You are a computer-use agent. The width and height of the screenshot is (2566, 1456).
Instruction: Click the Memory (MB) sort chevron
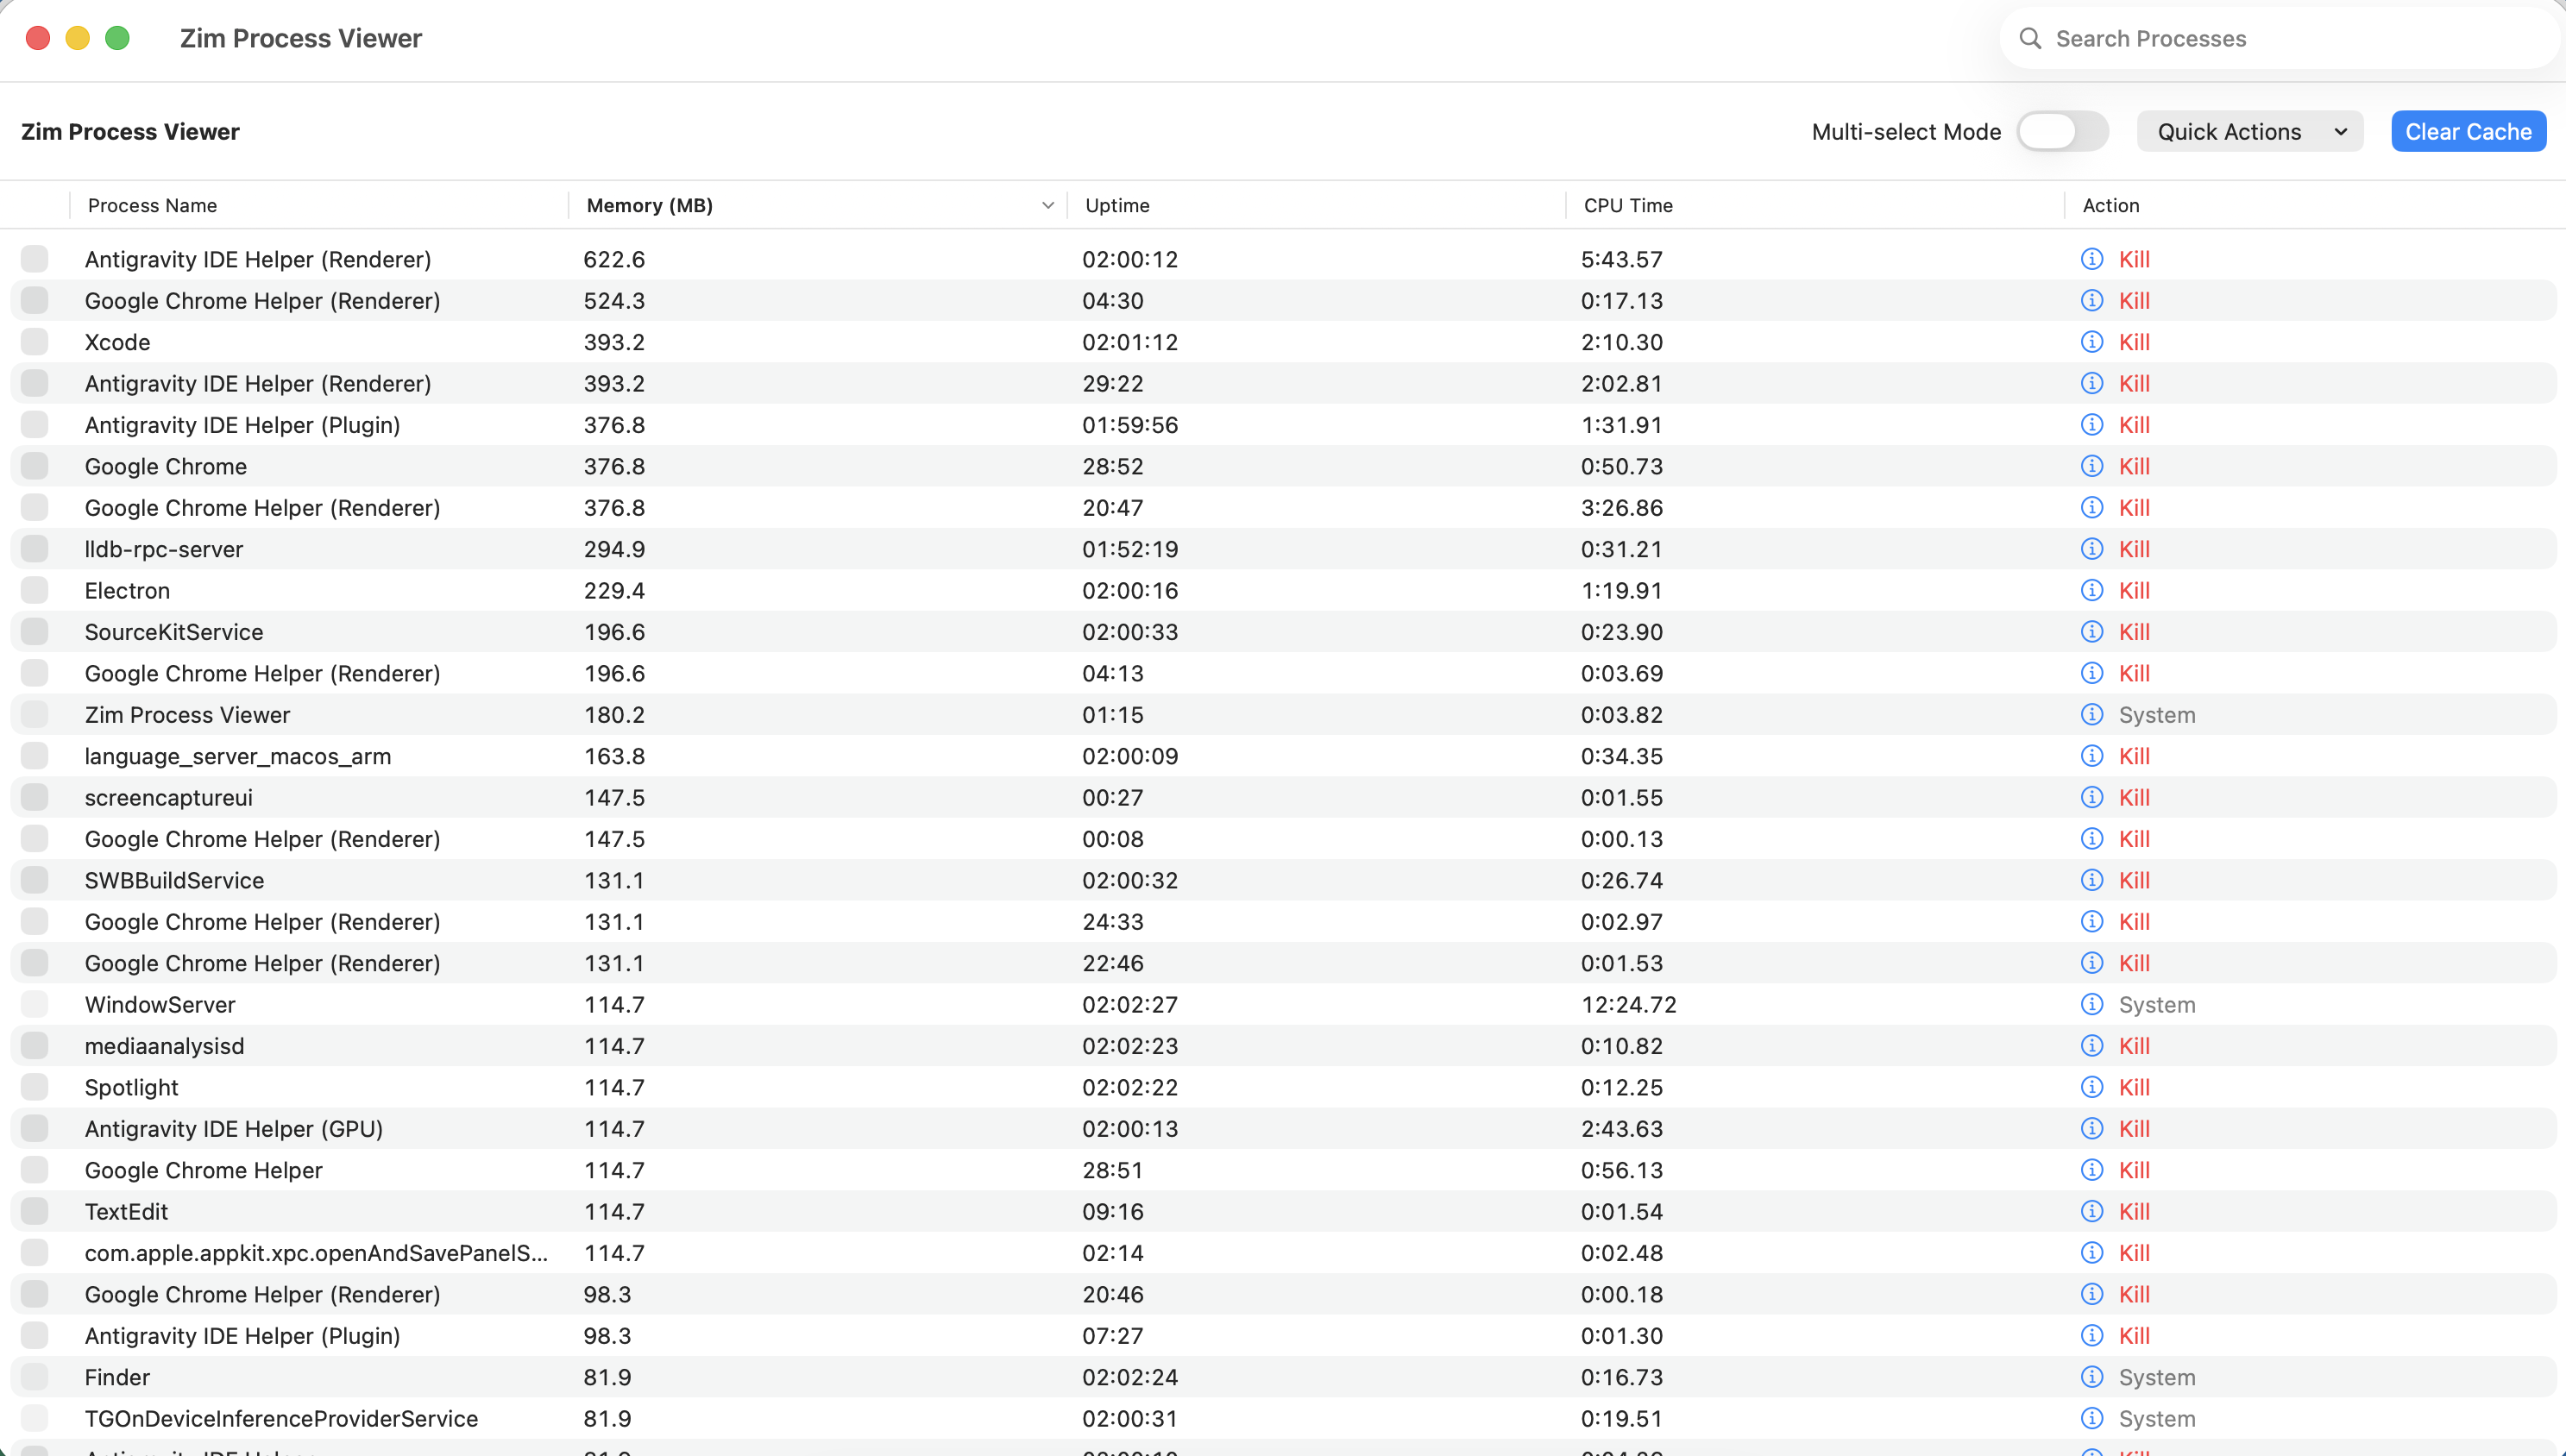click(1047, 205)
